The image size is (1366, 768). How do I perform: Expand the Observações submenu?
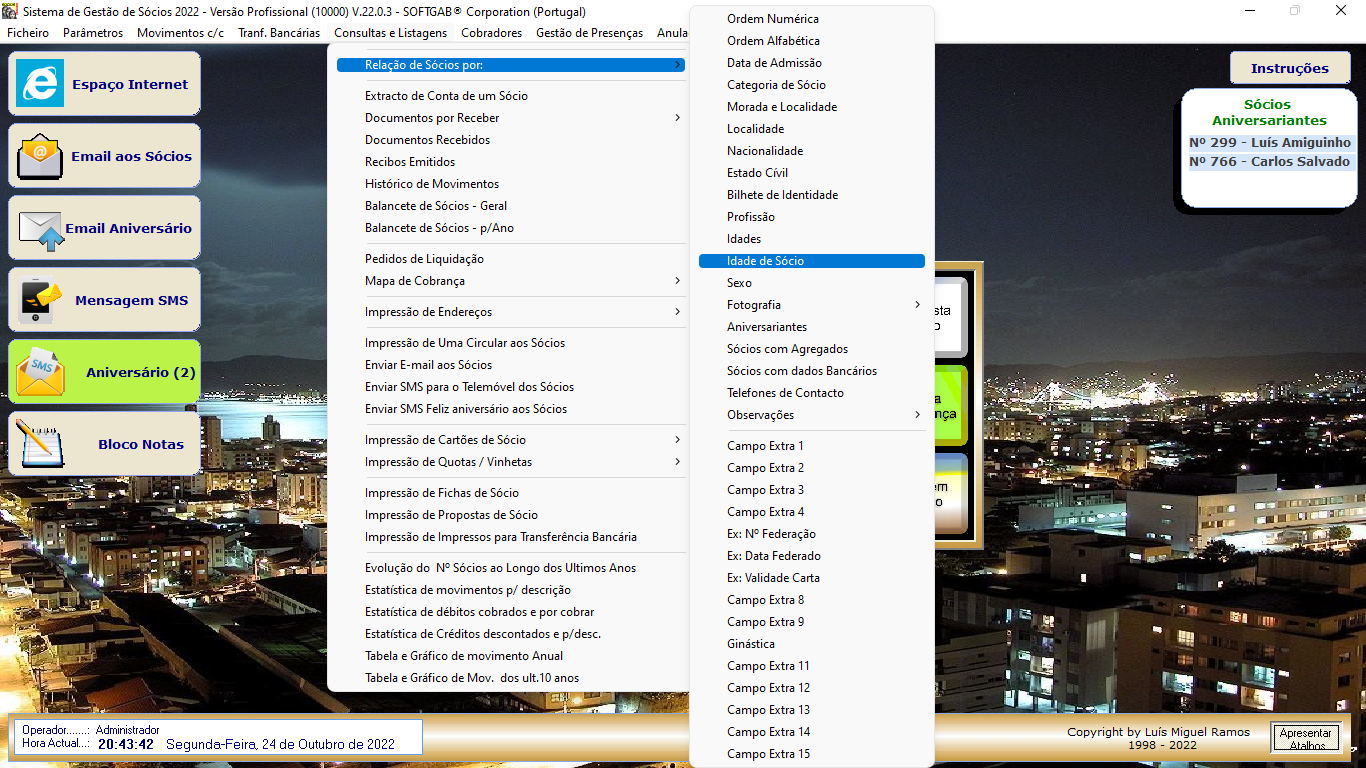click(917, 415)
